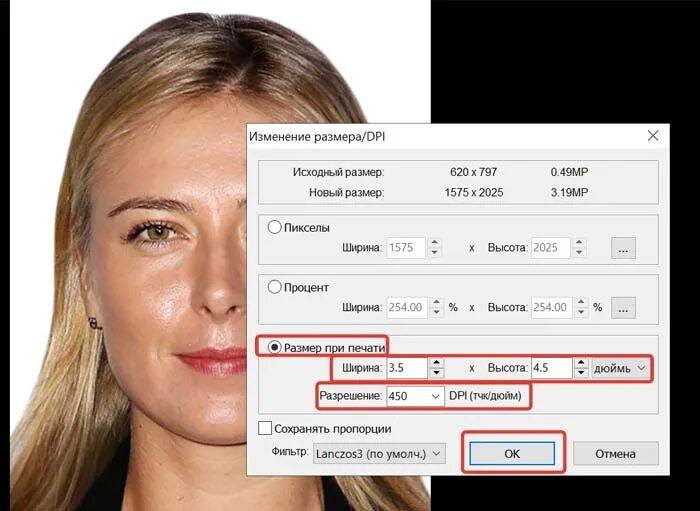The image size is (700, 511).
Task: Select the Размер при печати option
Action: pyautogui.click(x=274, y=347)
